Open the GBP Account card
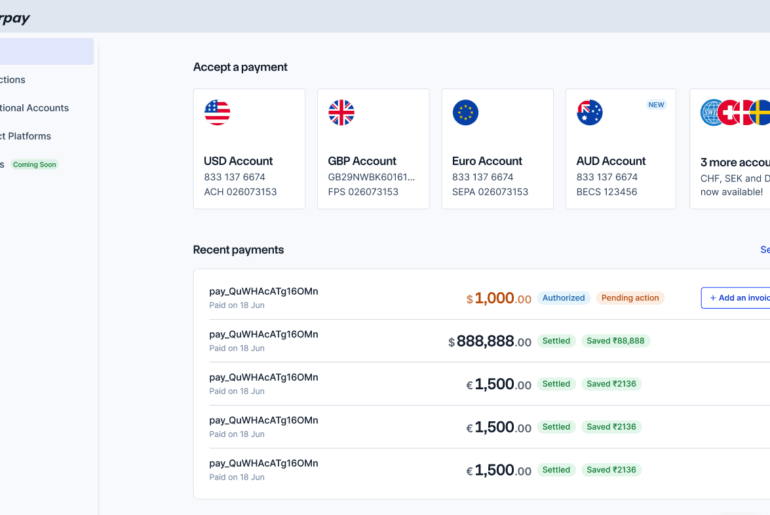 tap(373, 168)
